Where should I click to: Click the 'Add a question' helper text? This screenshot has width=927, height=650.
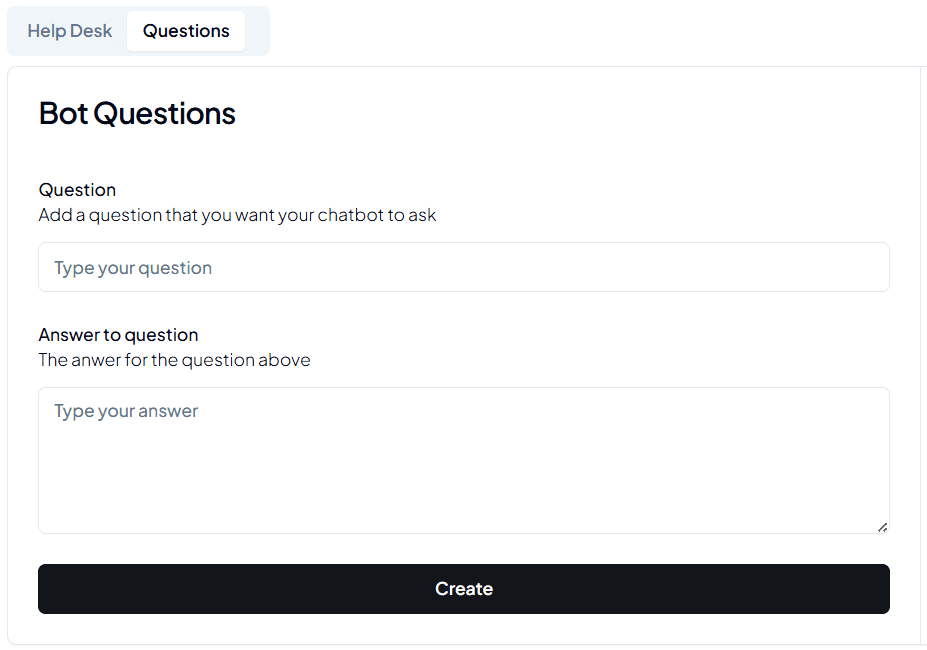tap(237, 215)
